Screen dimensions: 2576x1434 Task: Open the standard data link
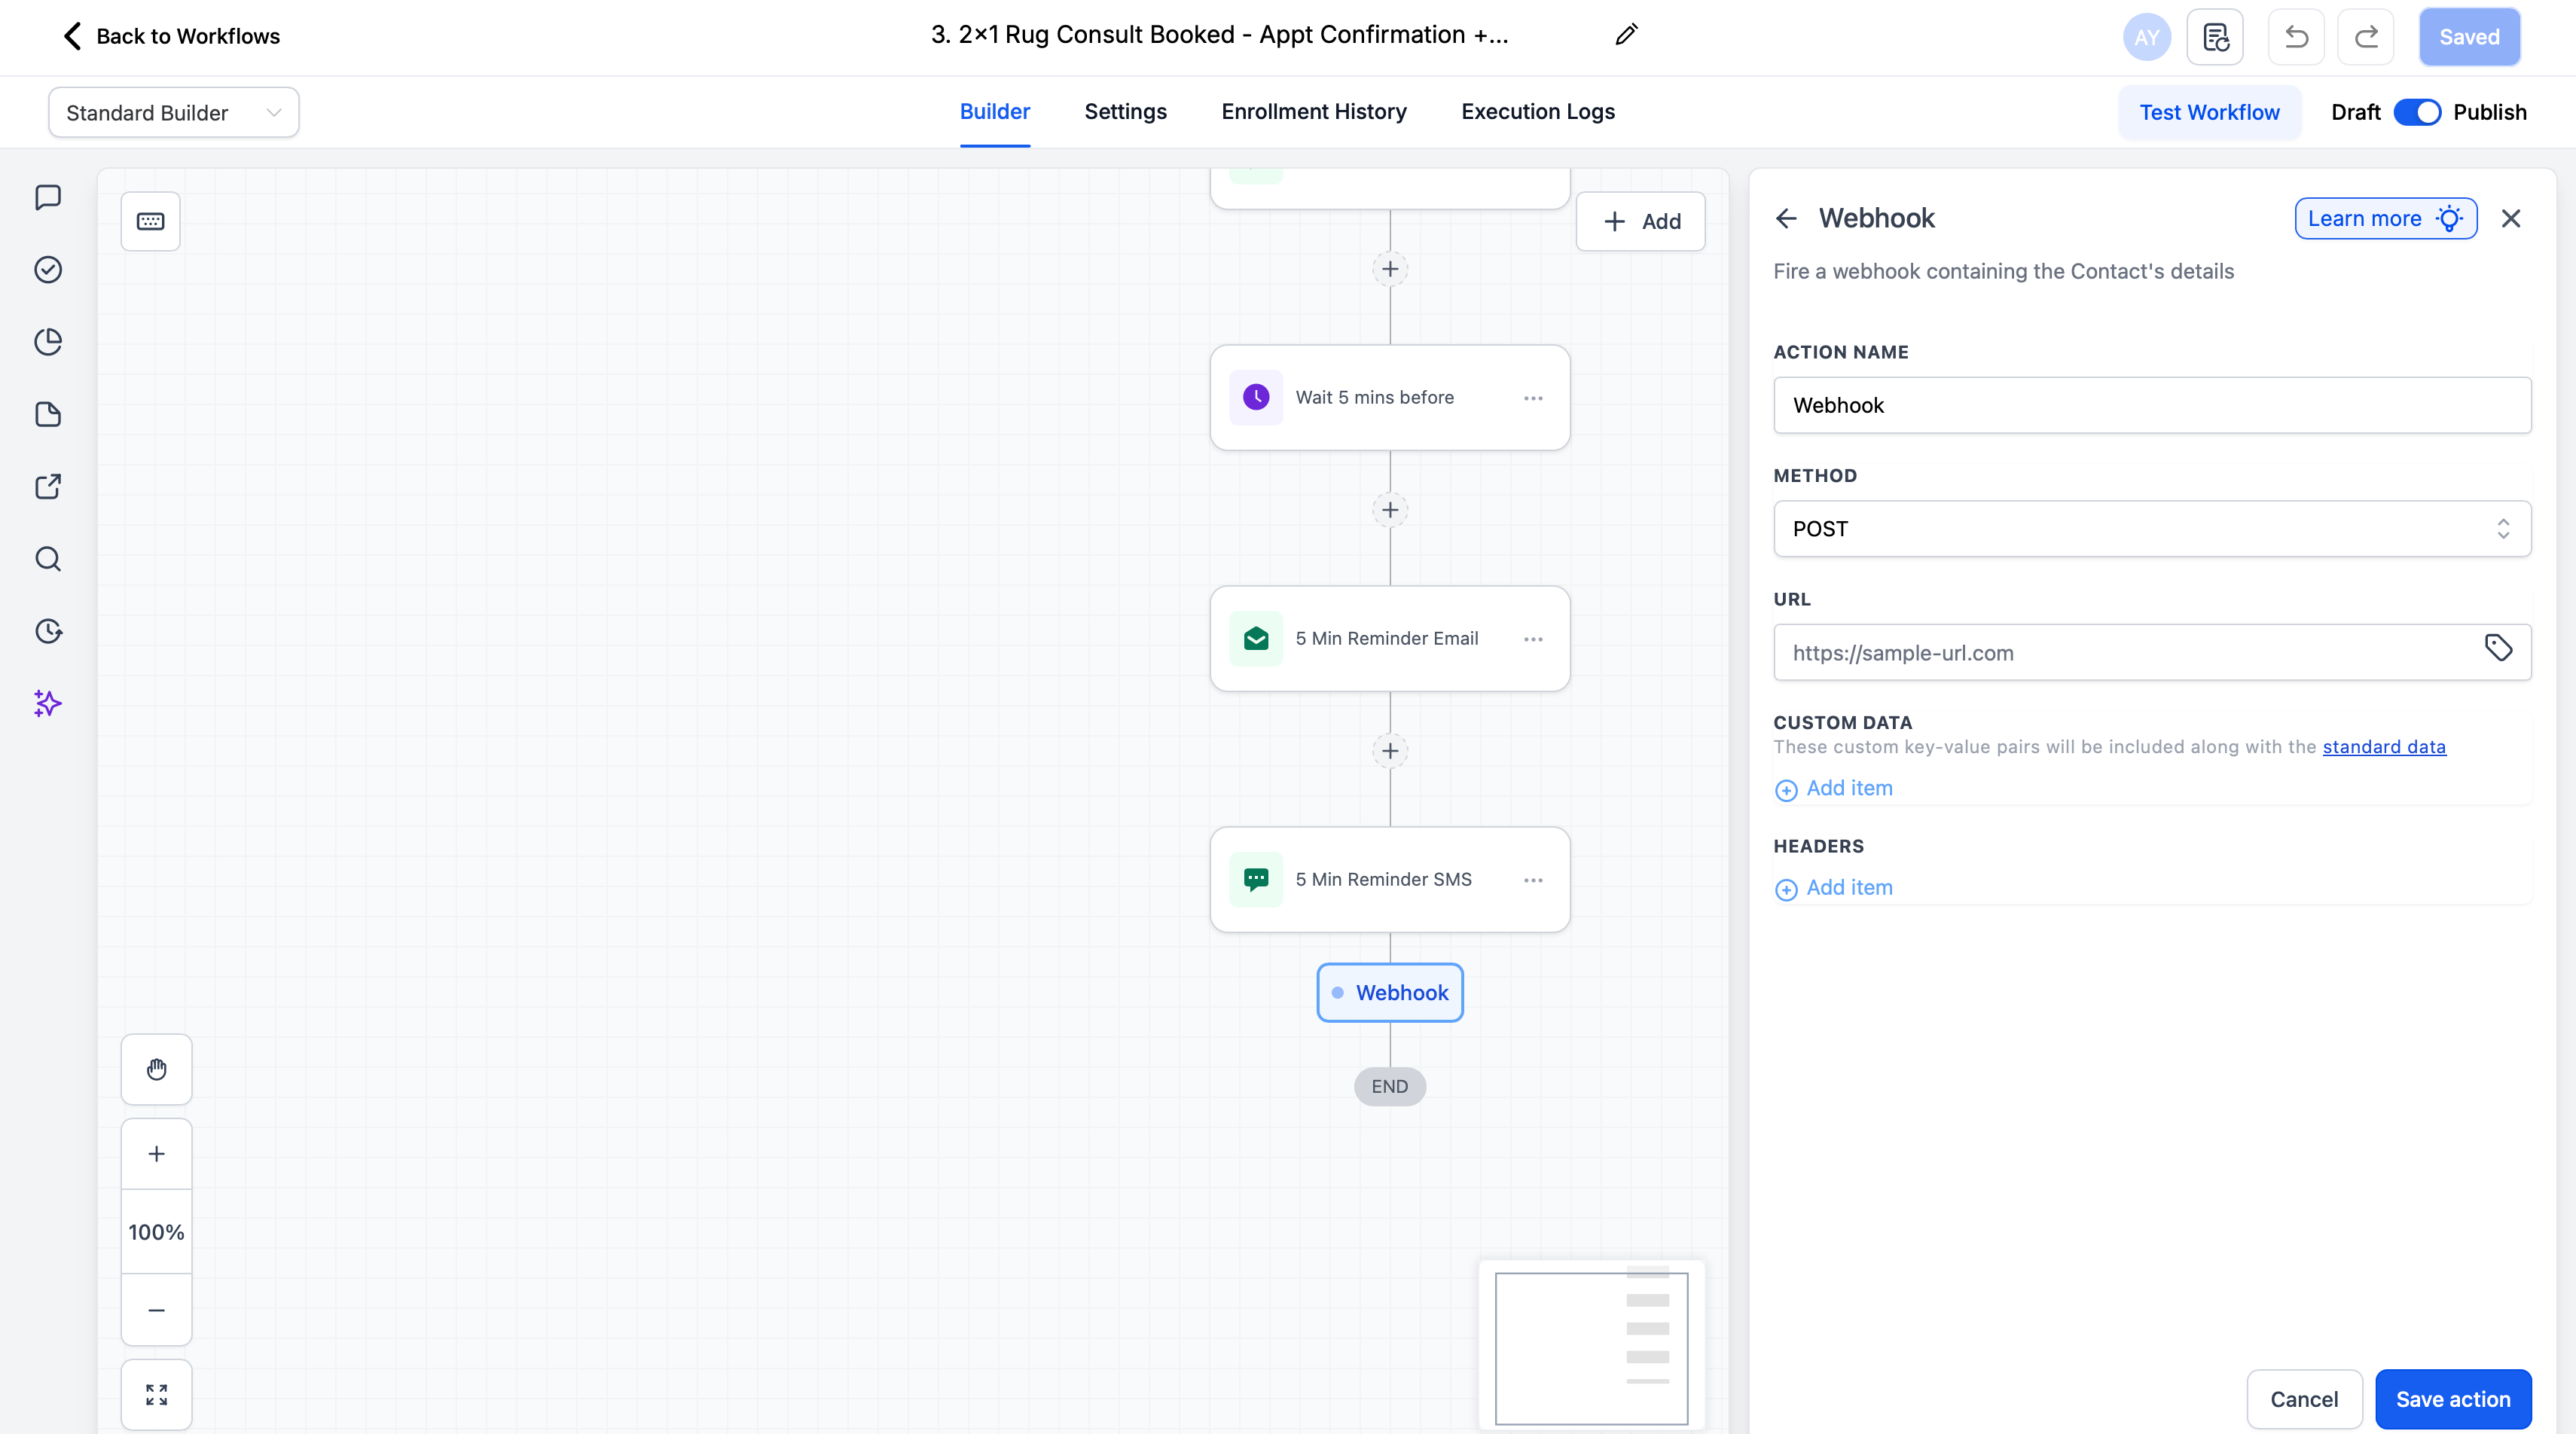point(2383,747)
